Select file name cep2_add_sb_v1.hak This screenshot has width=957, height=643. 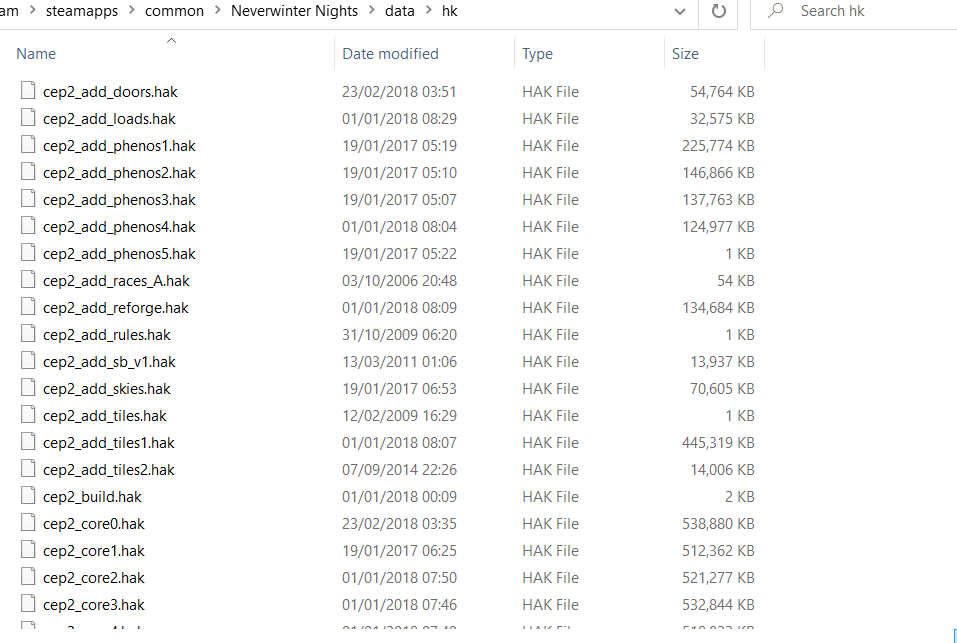point(109,362)
